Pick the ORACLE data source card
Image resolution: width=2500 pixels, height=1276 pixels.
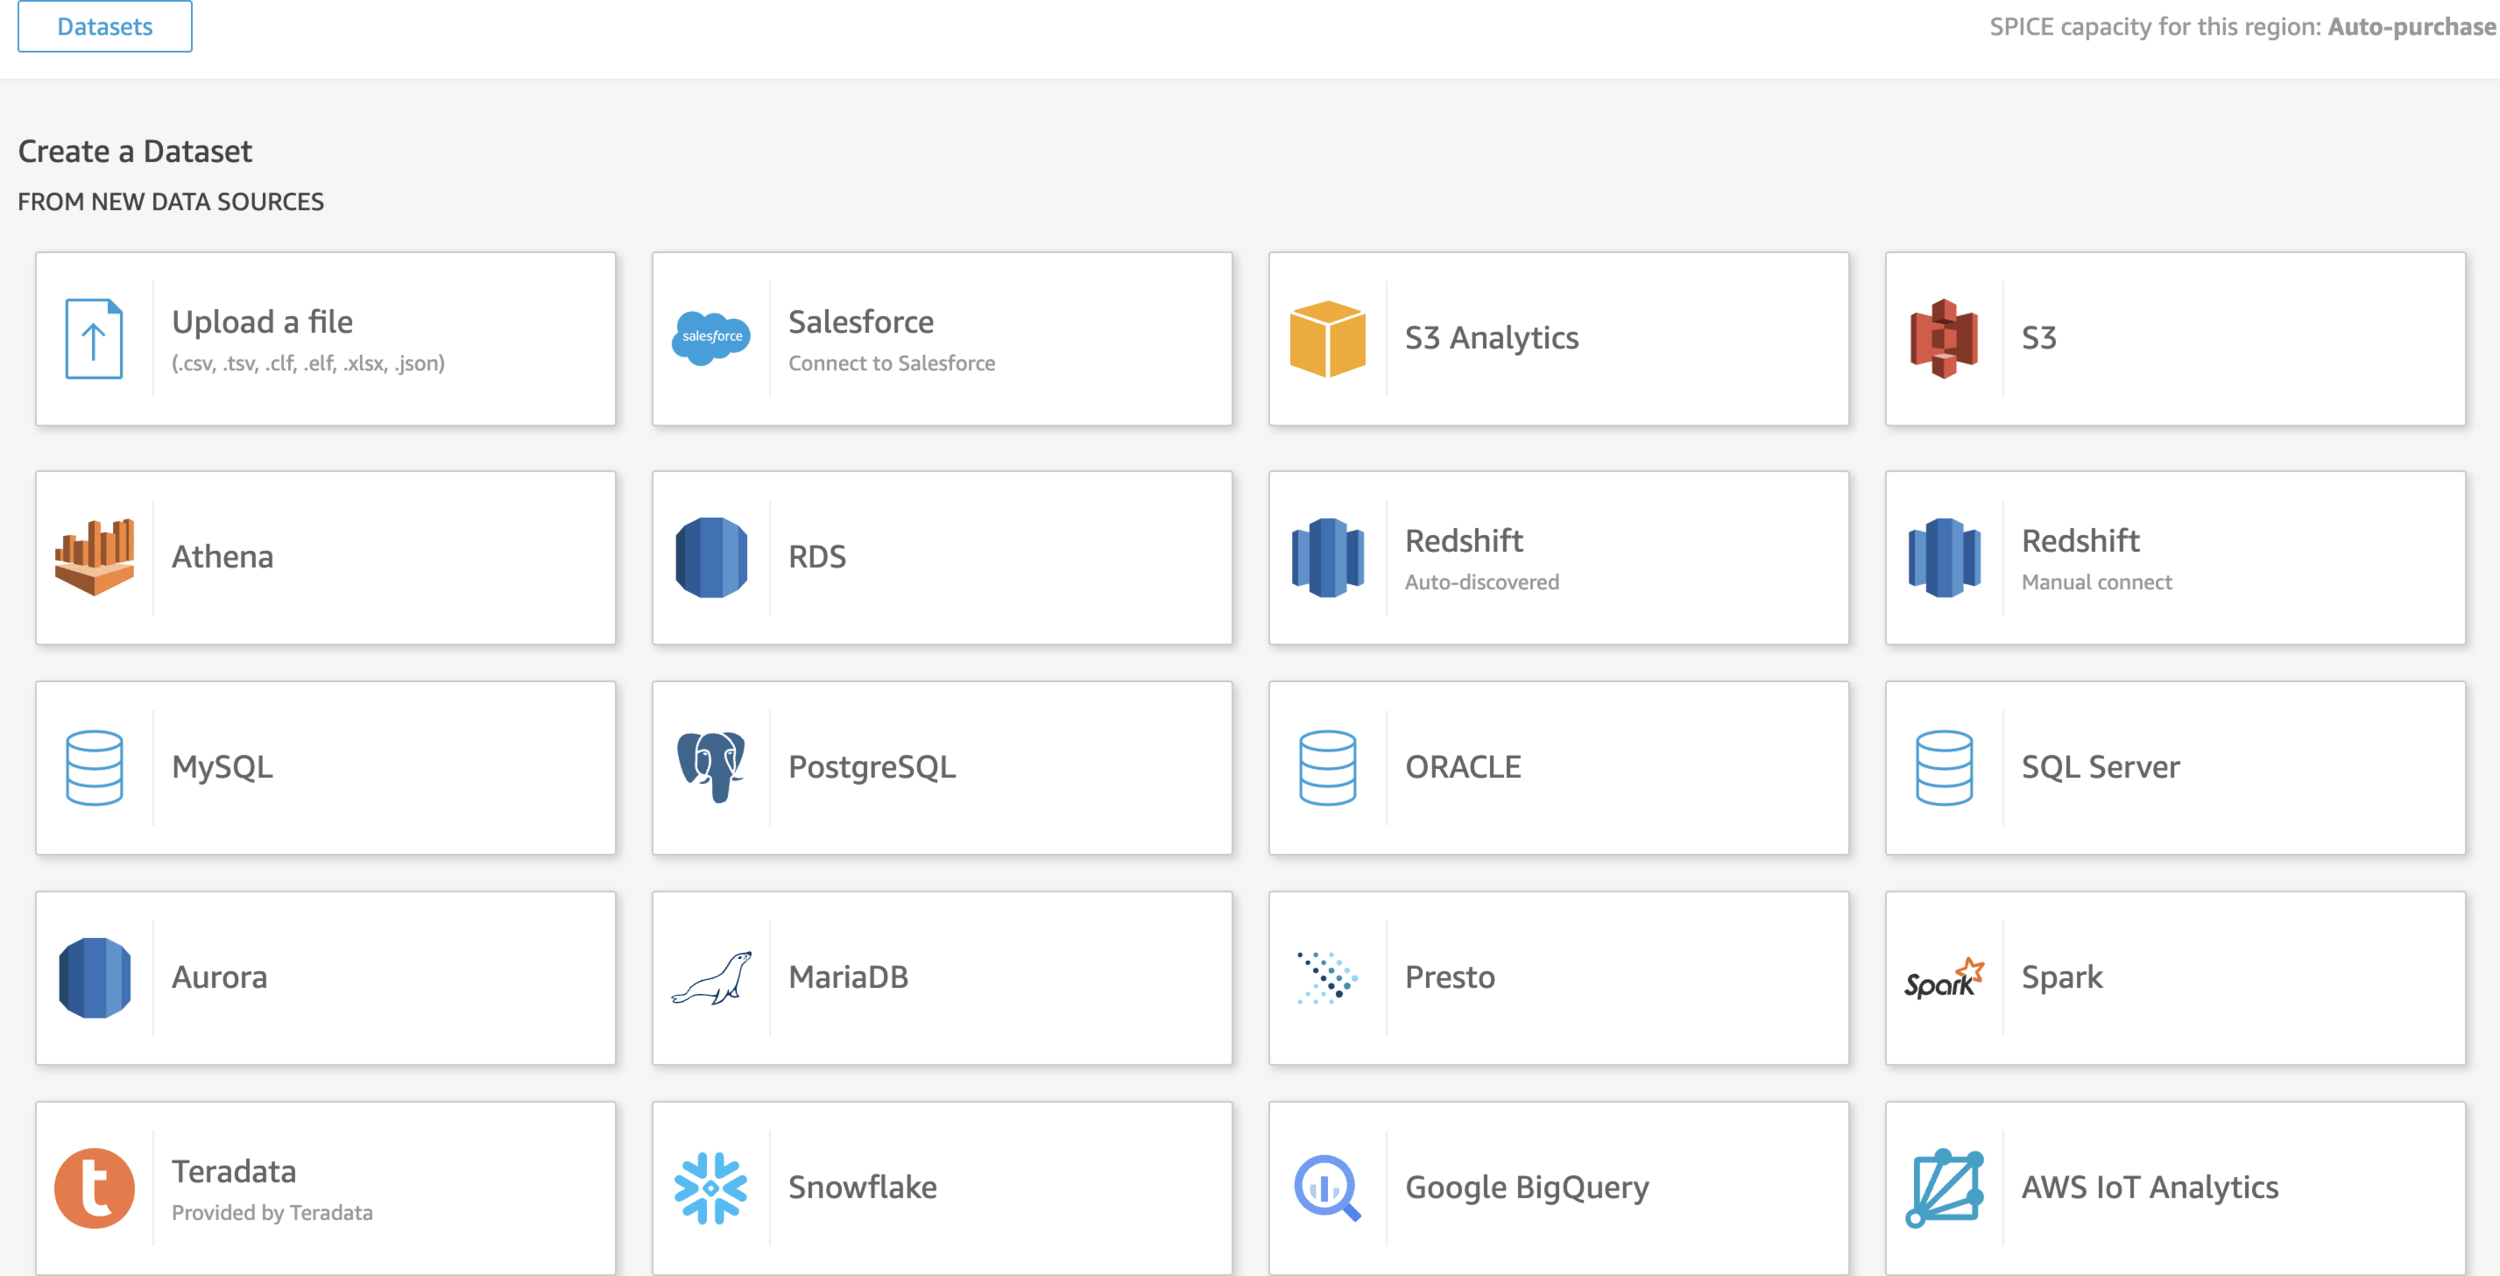coord(1558,768)
